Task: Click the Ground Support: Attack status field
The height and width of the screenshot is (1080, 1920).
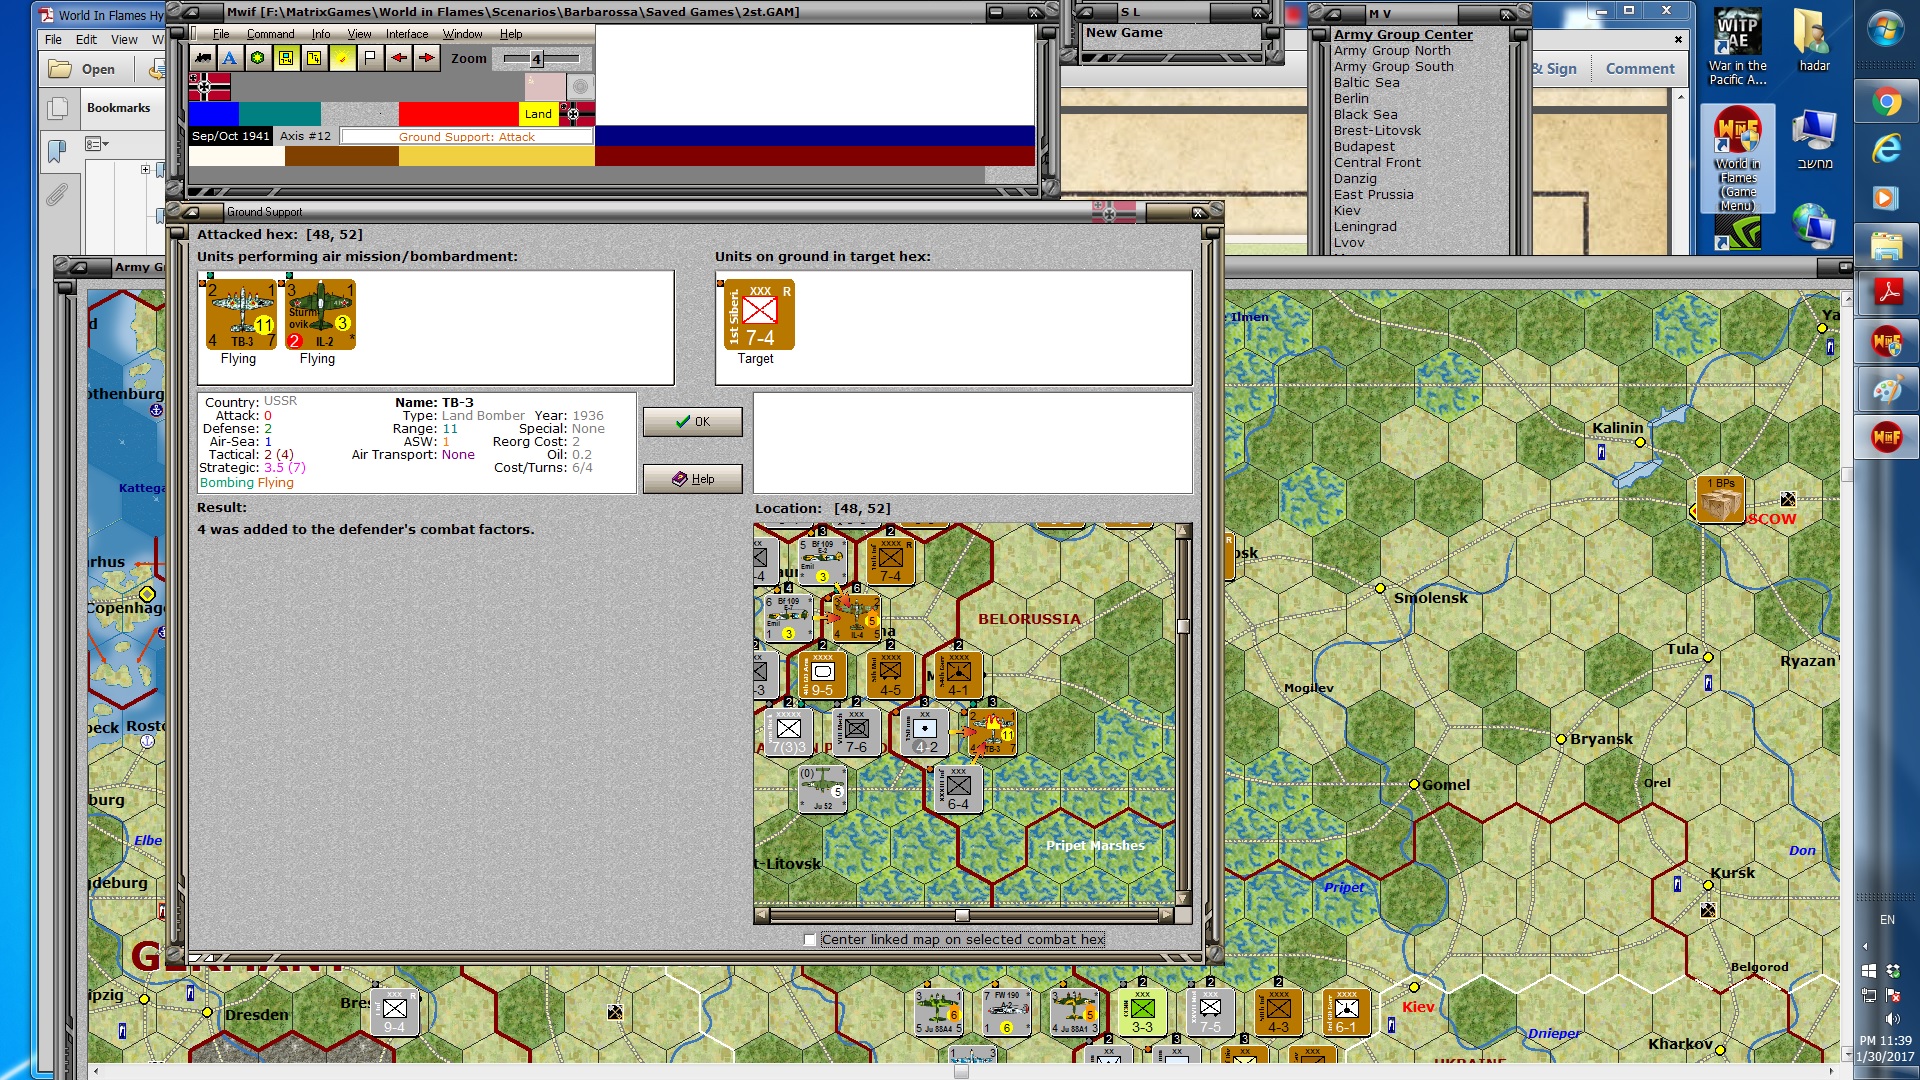Action: (x=467, y=137)
